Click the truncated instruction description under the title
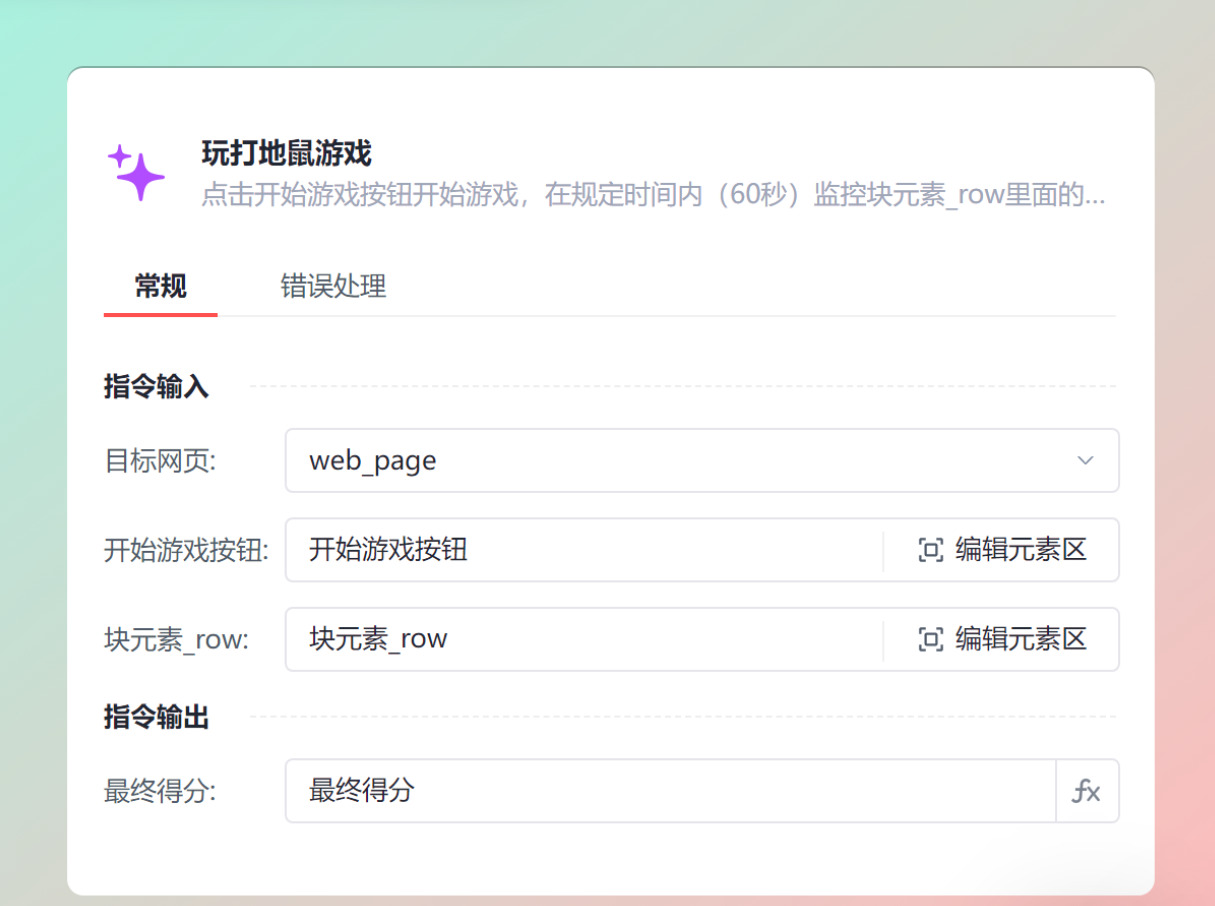Screen dimensions: 1215x906 (652, 194)
